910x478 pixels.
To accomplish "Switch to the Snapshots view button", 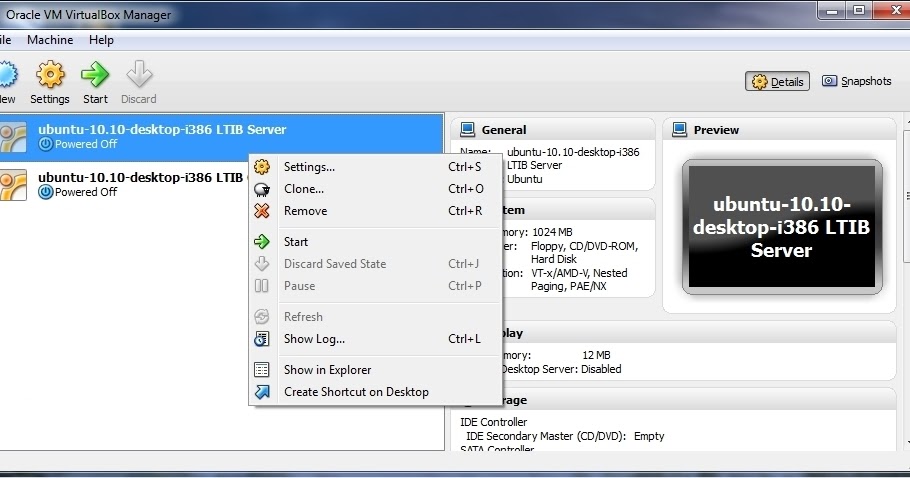I will coord(857,81).
